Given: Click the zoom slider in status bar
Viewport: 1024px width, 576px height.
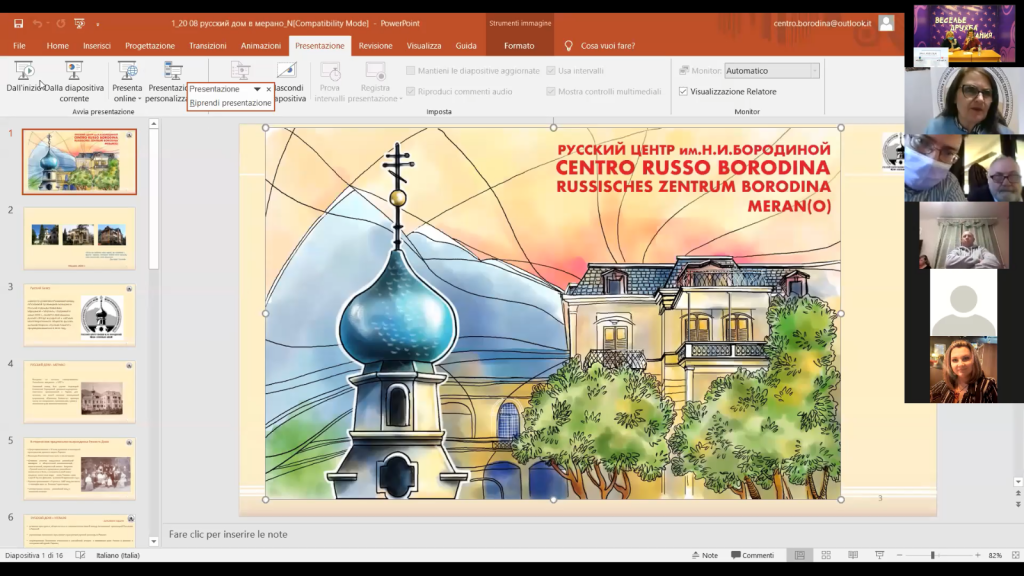Looking at the screenshot, I should [x=932, y=555].
